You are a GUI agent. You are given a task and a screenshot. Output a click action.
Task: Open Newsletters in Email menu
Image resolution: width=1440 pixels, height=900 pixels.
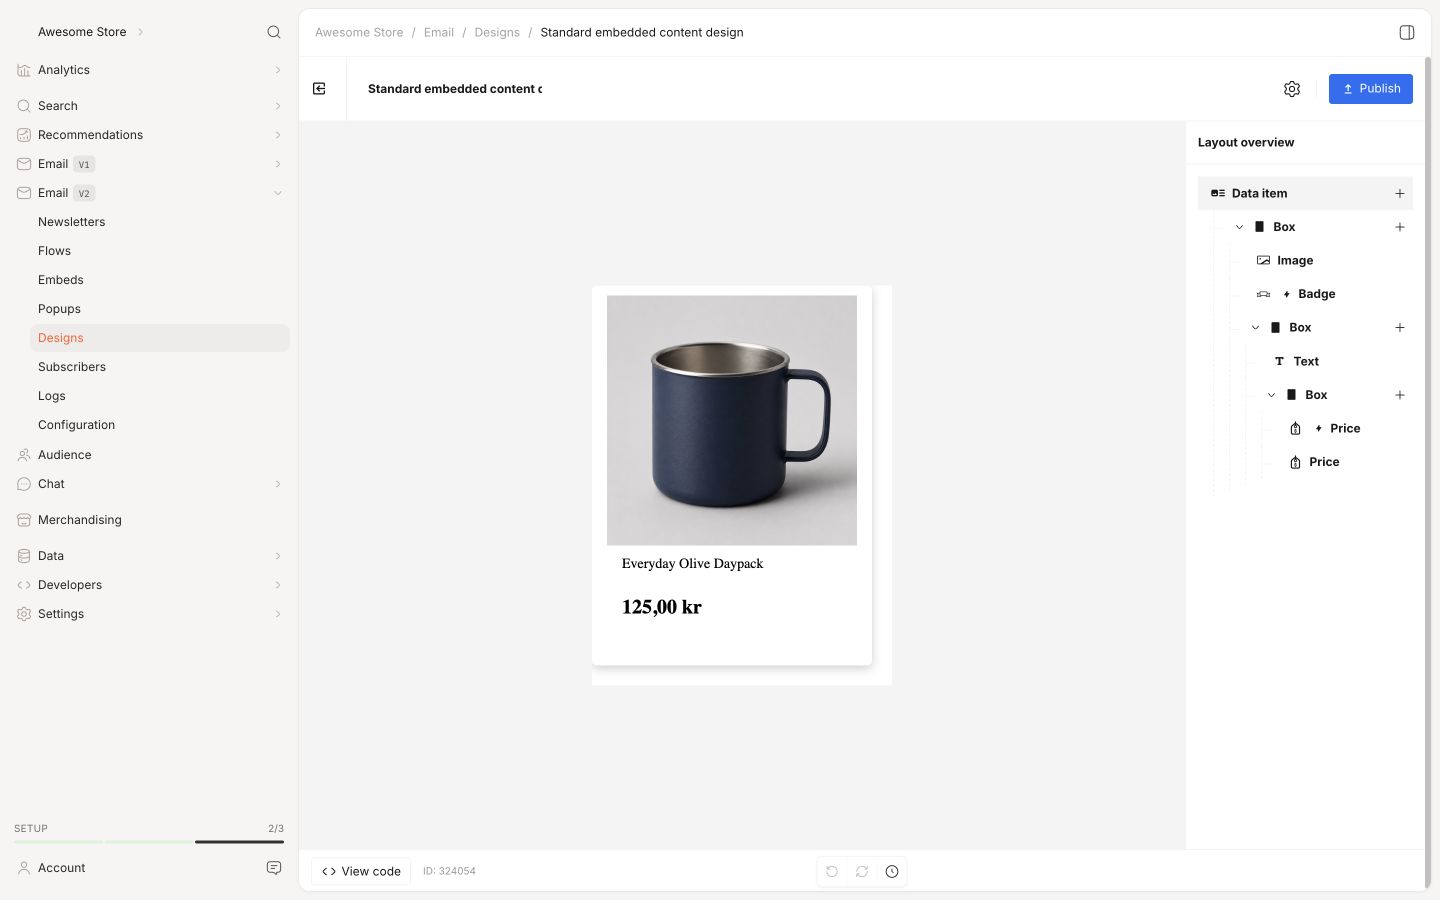tap(72, 222)
